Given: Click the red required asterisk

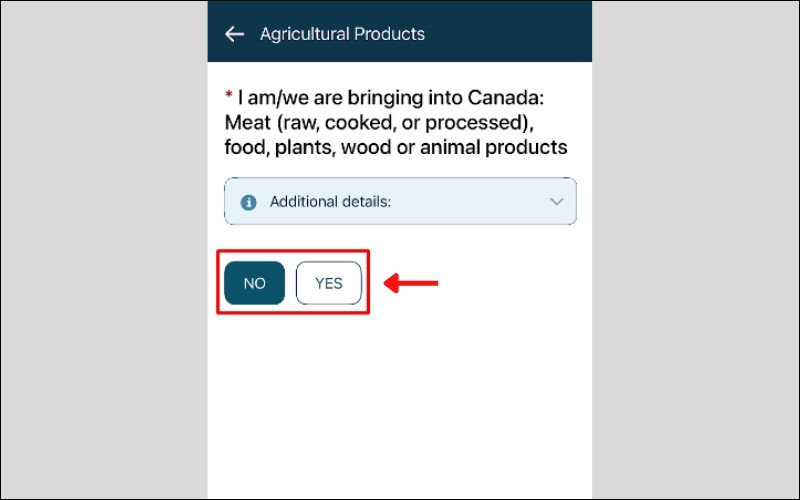Looking at the screenshot, I should (229, 97).
